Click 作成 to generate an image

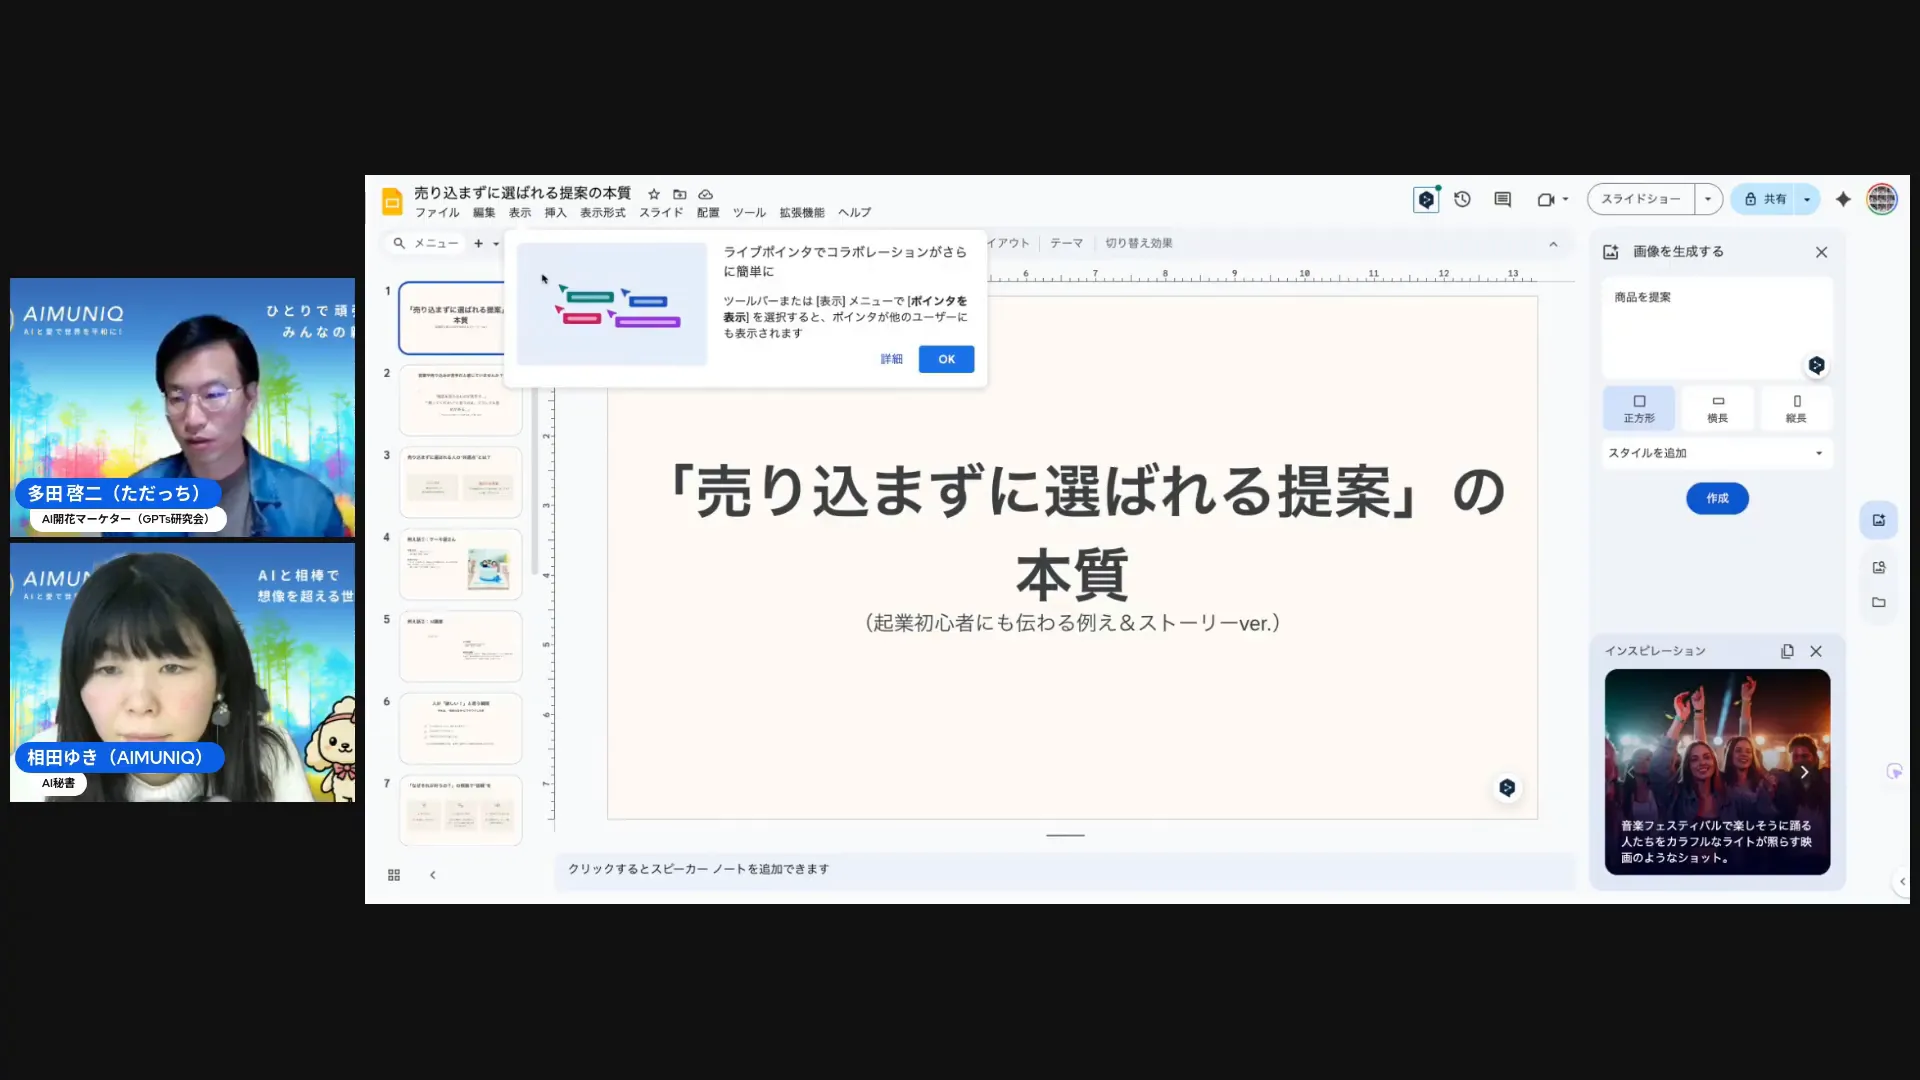[x=1717, y=498]
